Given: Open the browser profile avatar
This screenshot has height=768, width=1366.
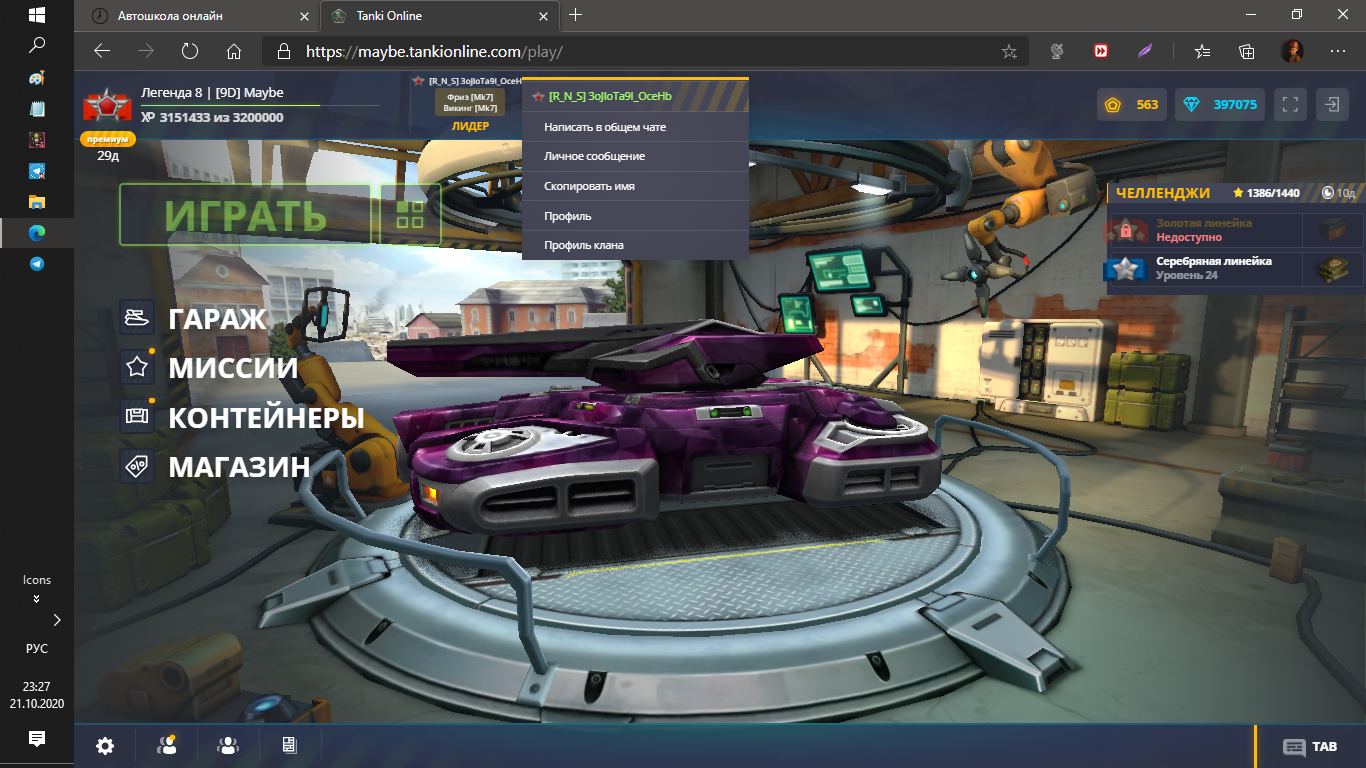Looking at the screenshot, I should tap(1292, 51).
